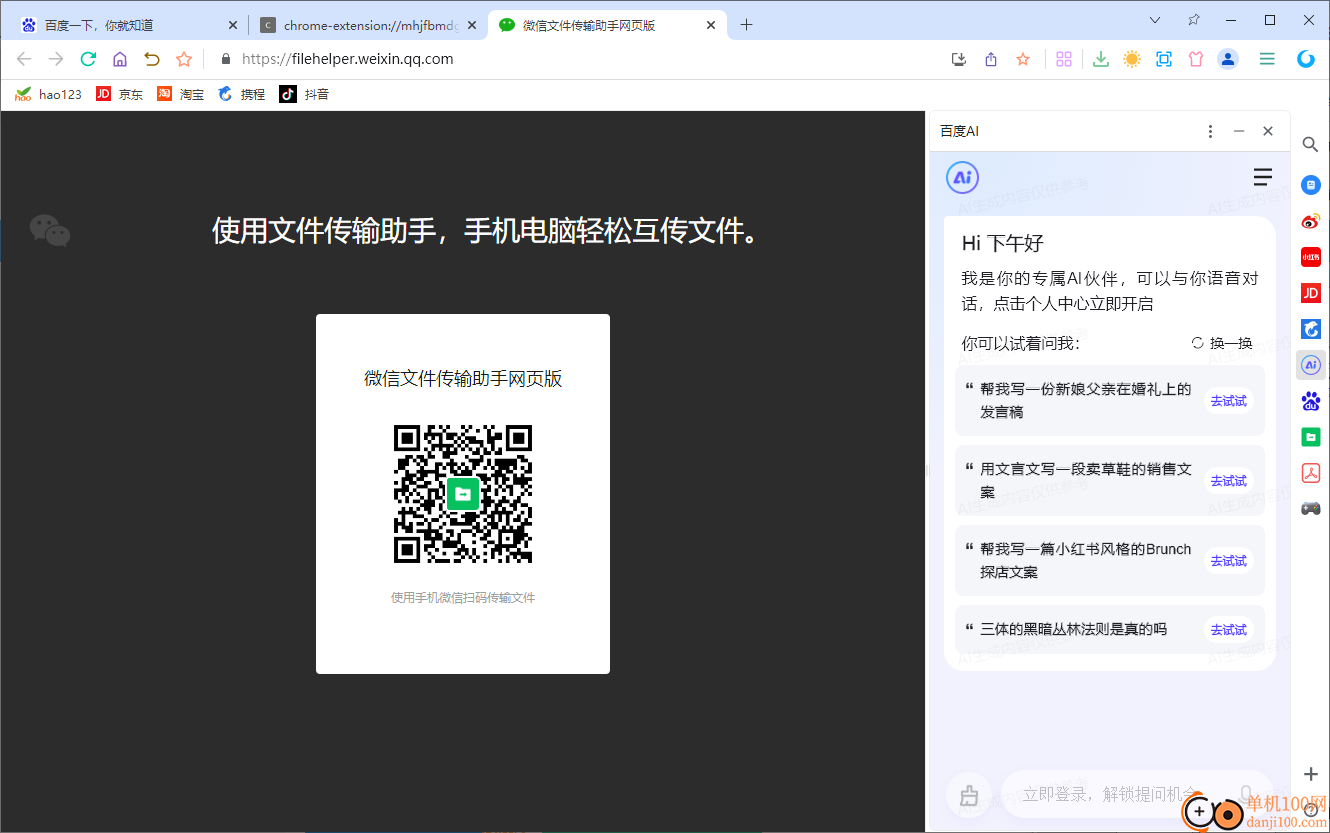The width and height of the screenshot is (1330, 833).
Task: Expand the tab list chevron in title bar
Action: 1155,19
